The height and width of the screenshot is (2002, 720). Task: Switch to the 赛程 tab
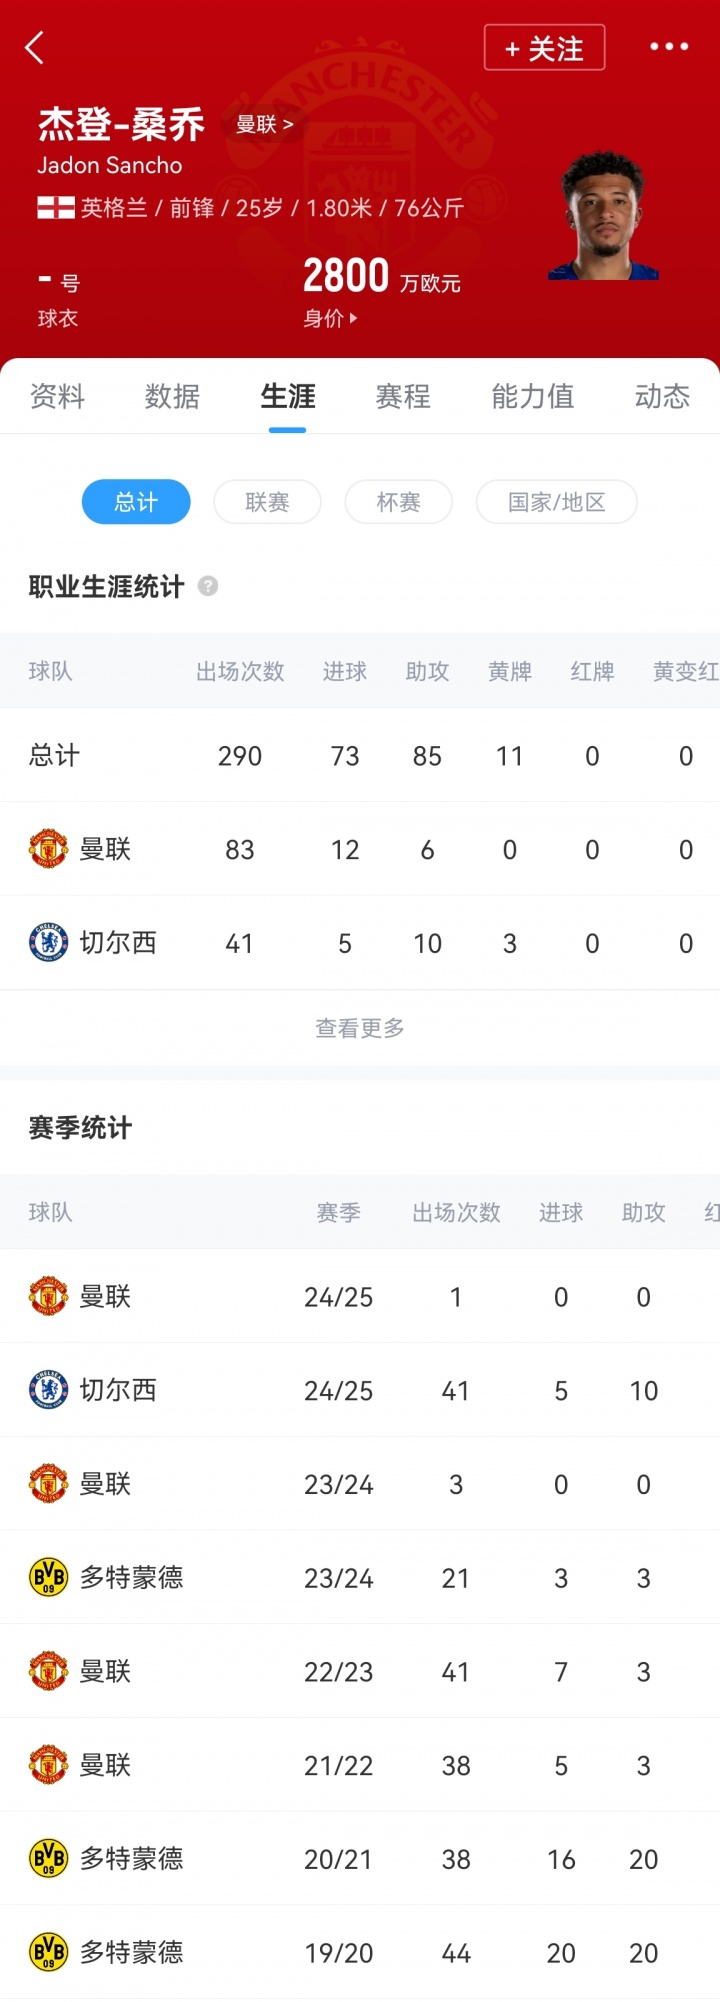403,397
